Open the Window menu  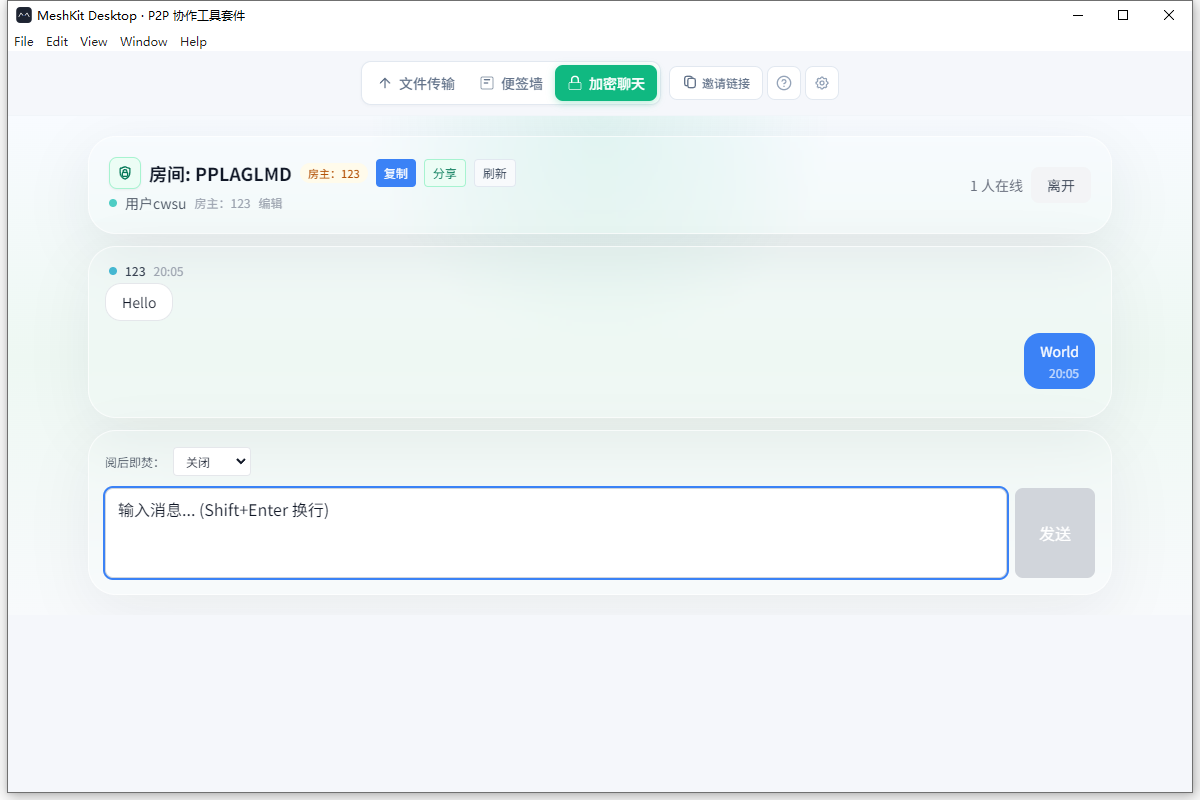point(144,42)
